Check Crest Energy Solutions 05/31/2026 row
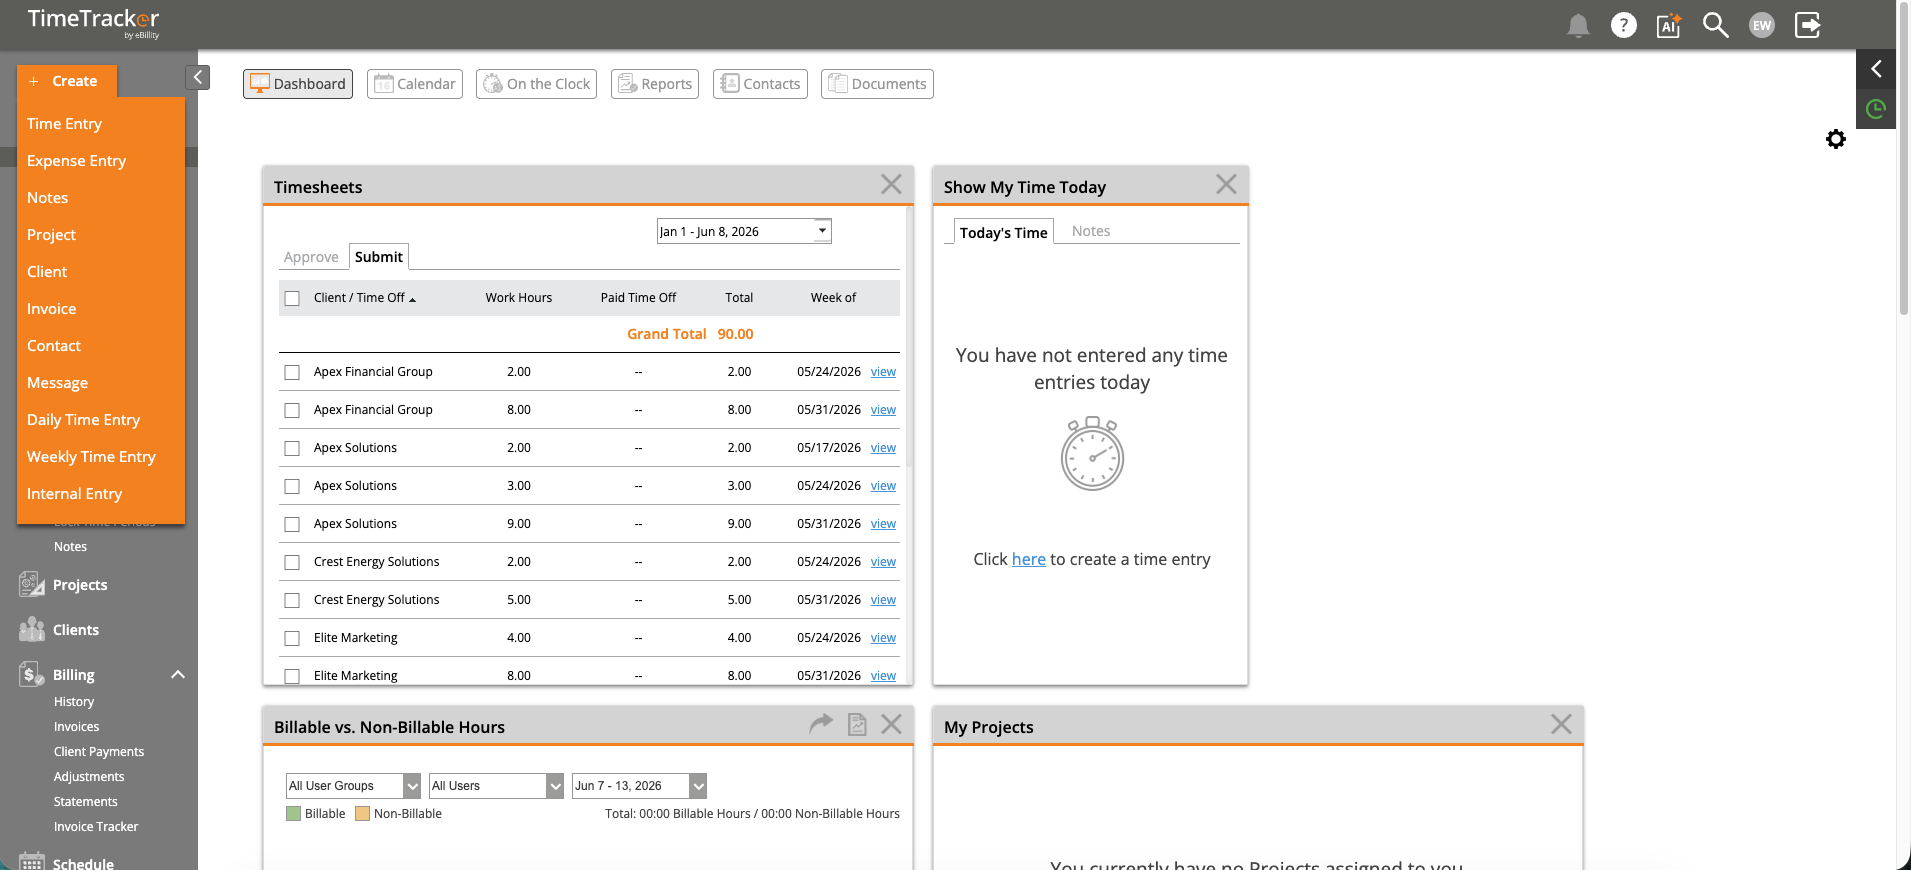Screen dimensions: 1911x870 pyautogui.click(x=292, y=600)
